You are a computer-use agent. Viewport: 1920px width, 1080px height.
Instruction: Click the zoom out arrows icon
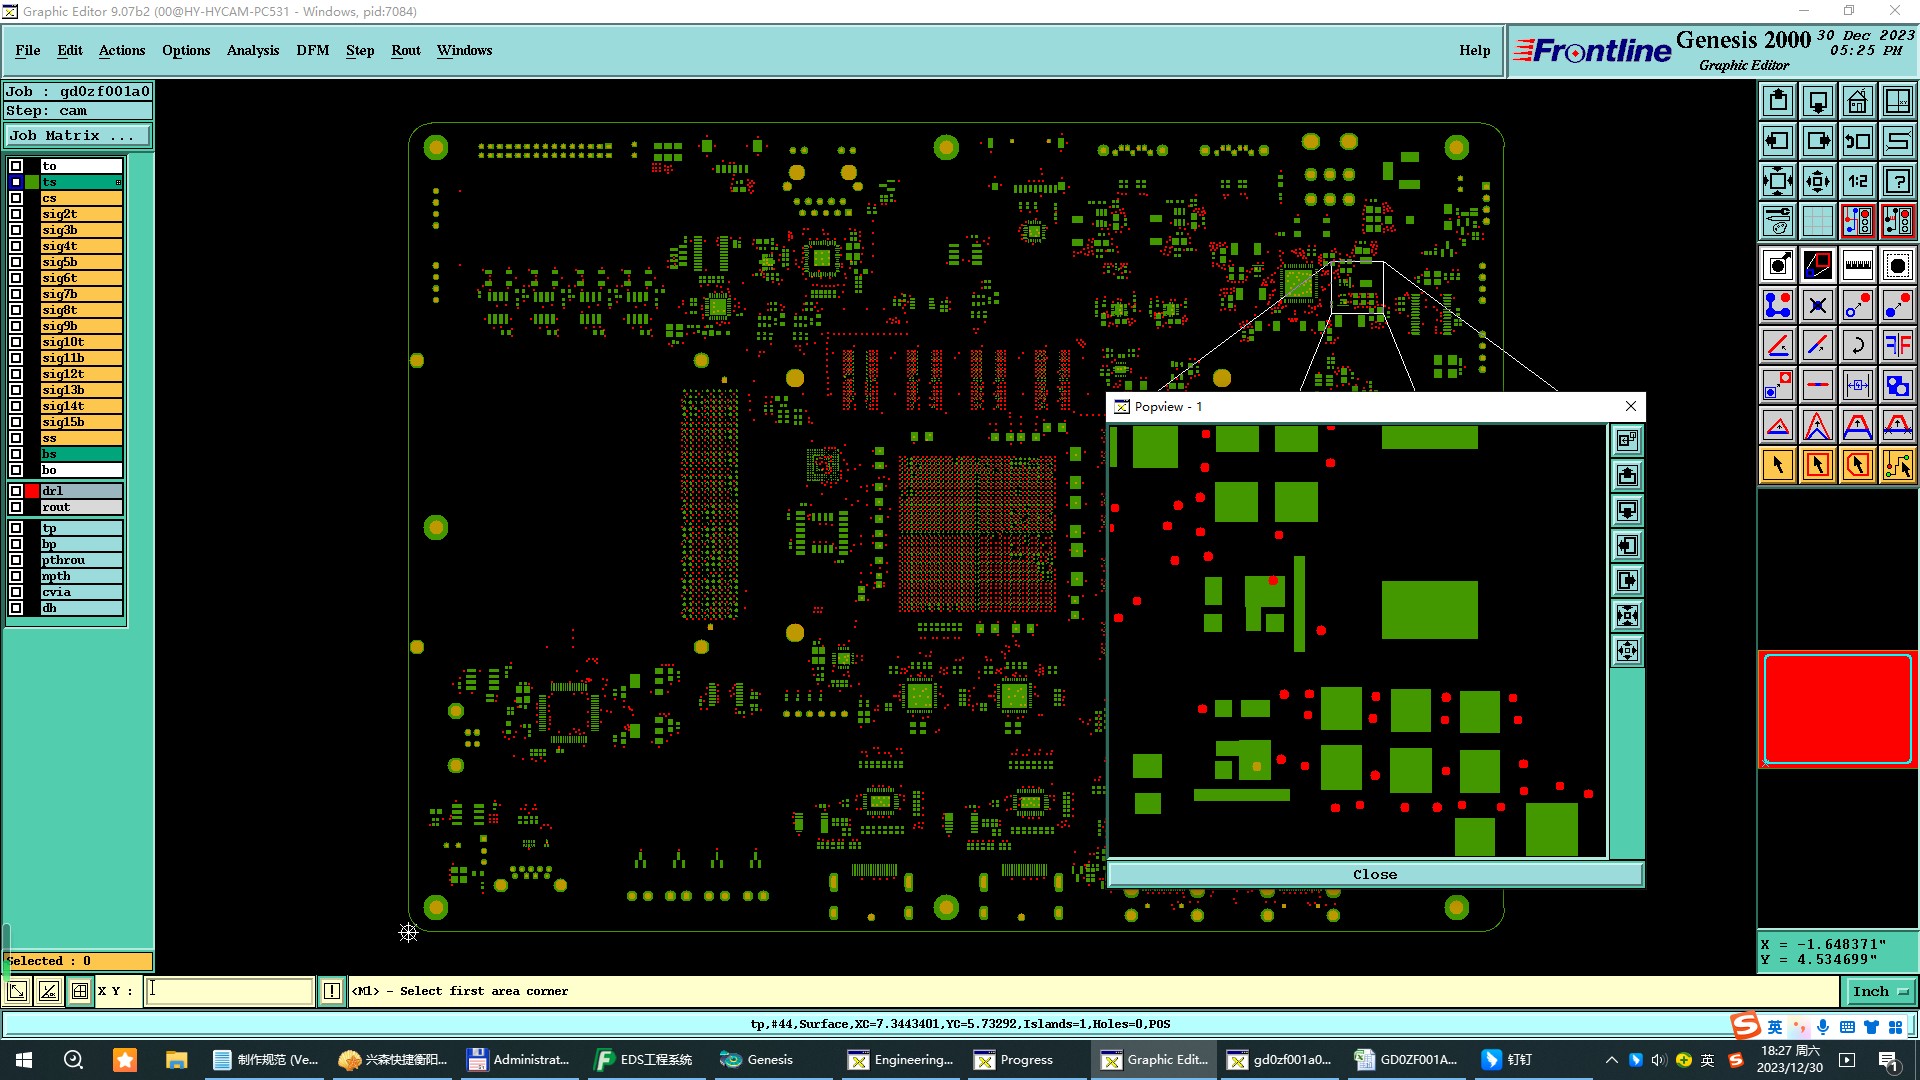[1818, 181]
